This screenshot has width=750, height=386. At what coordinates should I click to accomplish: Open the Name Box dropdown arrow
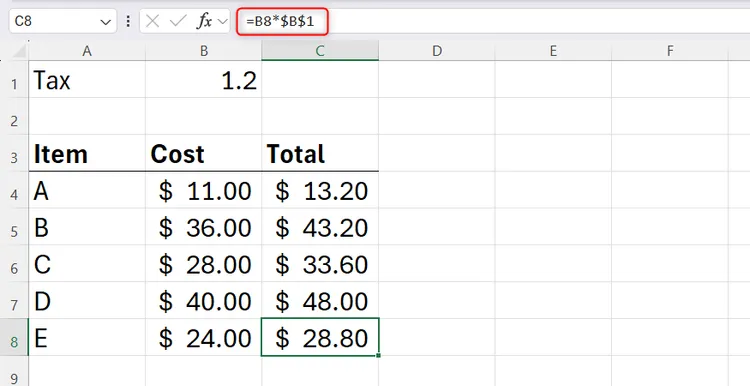pos(106,22)
